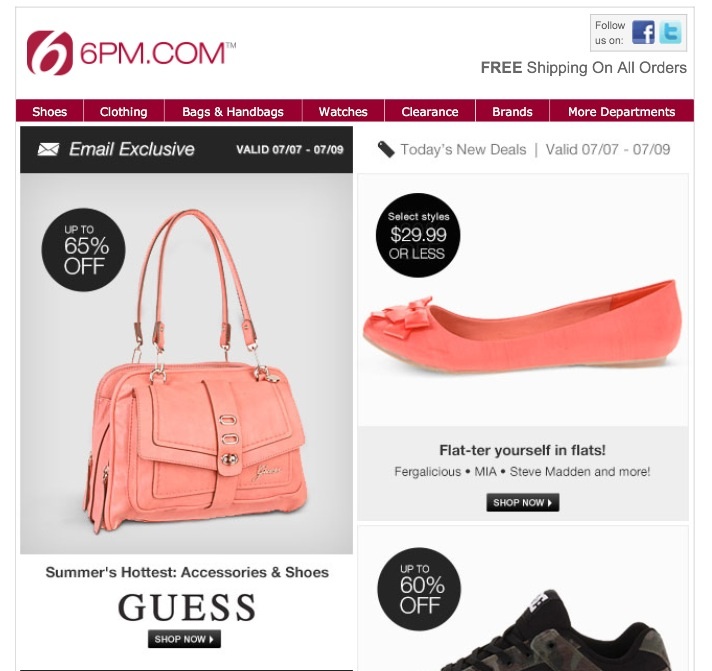Open the Twitter follow icon
This screenshot has width=712, height=671.
click(671, 32)
